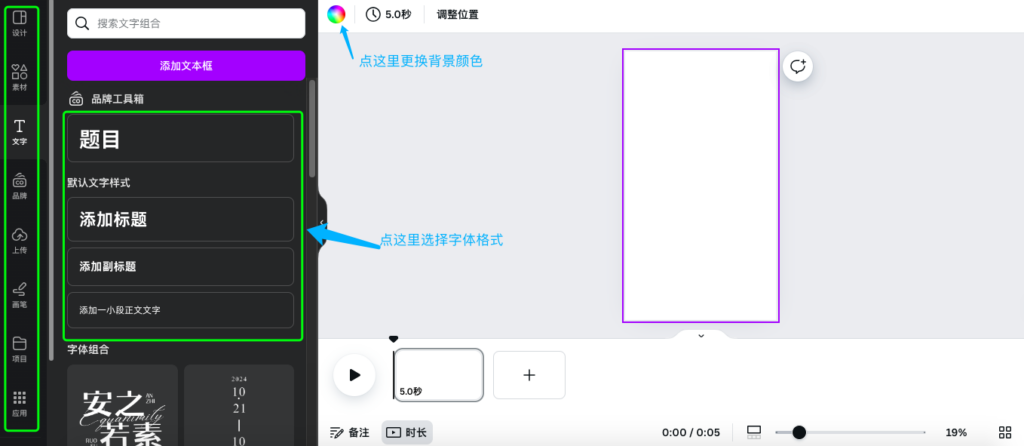
Task: Open the 应用 apps grid
Action: pos(20,403)
